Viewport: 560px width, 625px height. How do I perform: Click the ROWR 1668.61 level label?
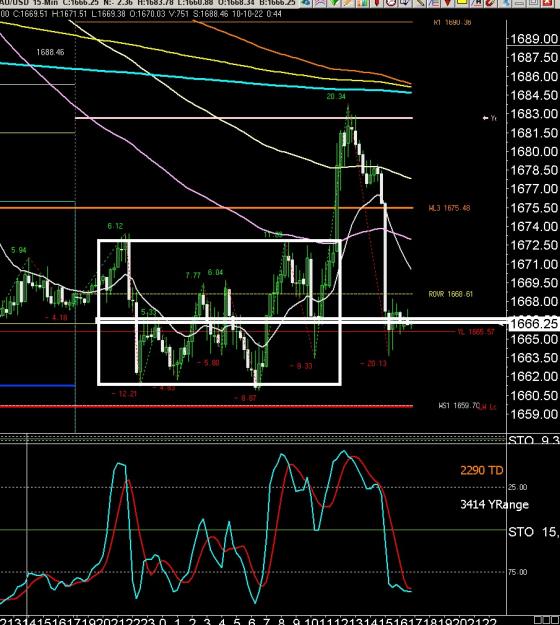pos(450,294)
